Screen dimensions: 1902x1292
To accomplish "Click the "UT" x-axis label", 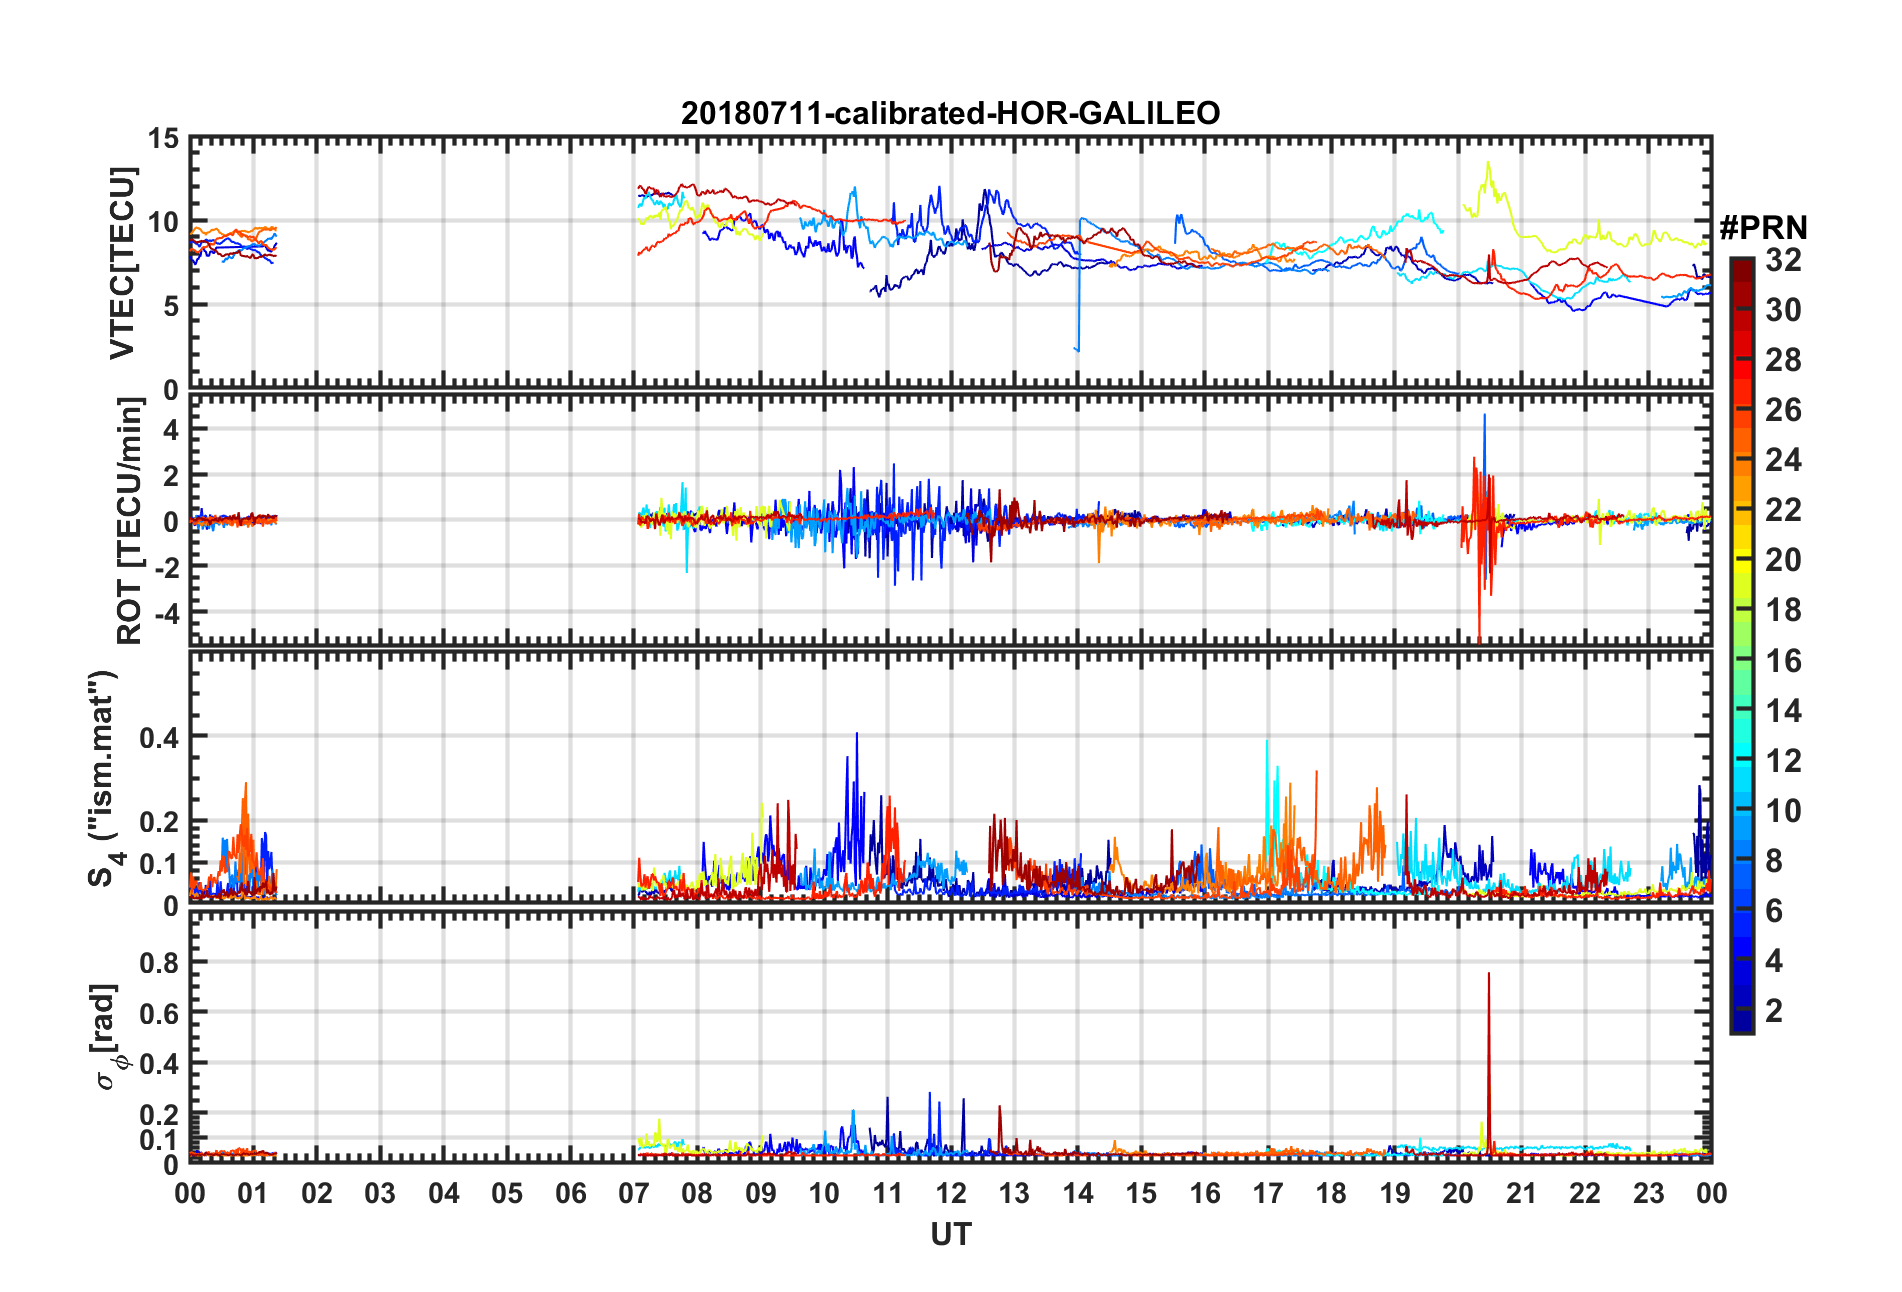I will [951, 1235].
